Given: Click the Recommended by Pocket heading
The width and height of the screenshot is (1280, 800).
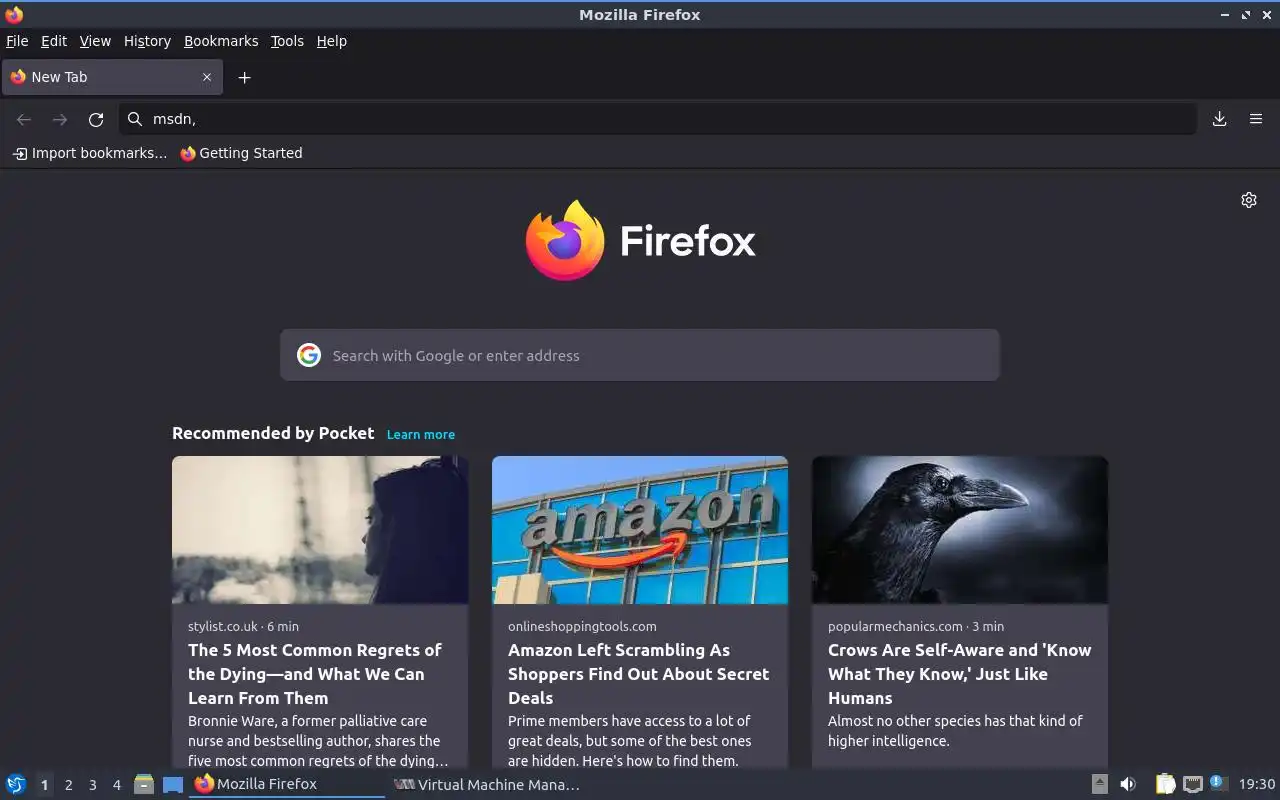Looking at the screenshot, I should coord(273,433).
